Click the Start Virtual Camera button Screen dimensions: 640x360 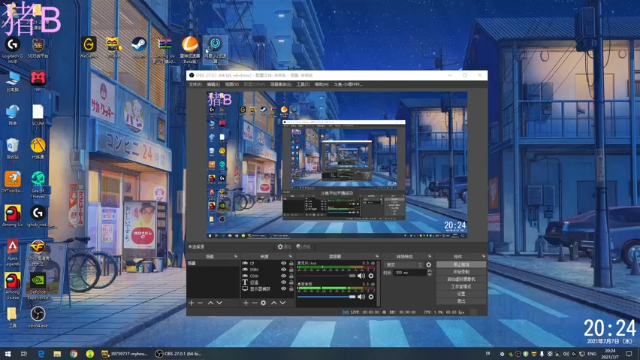point(461,279)
